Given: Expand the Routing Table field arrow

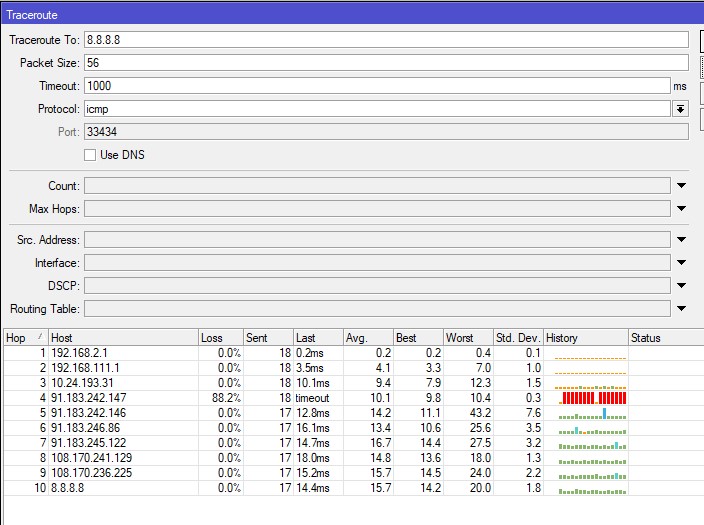Looking at the screenshot, I should click(681, 309).
